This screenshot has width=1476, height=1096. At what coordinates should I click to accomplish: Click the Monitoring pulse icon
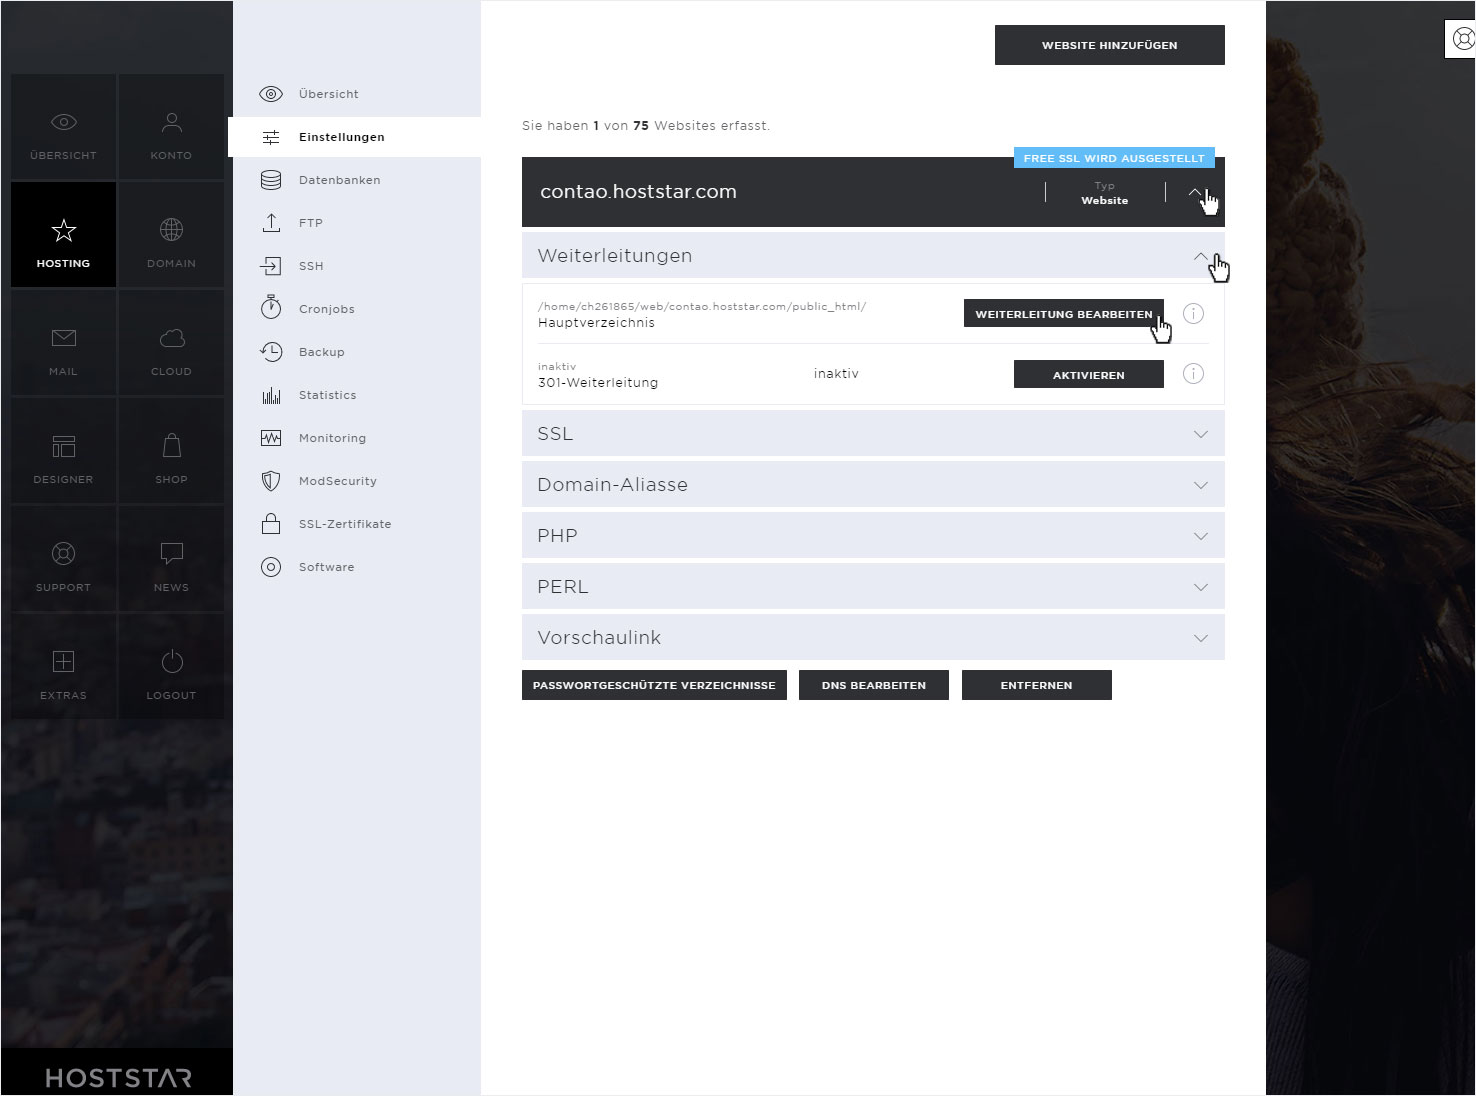271,438
